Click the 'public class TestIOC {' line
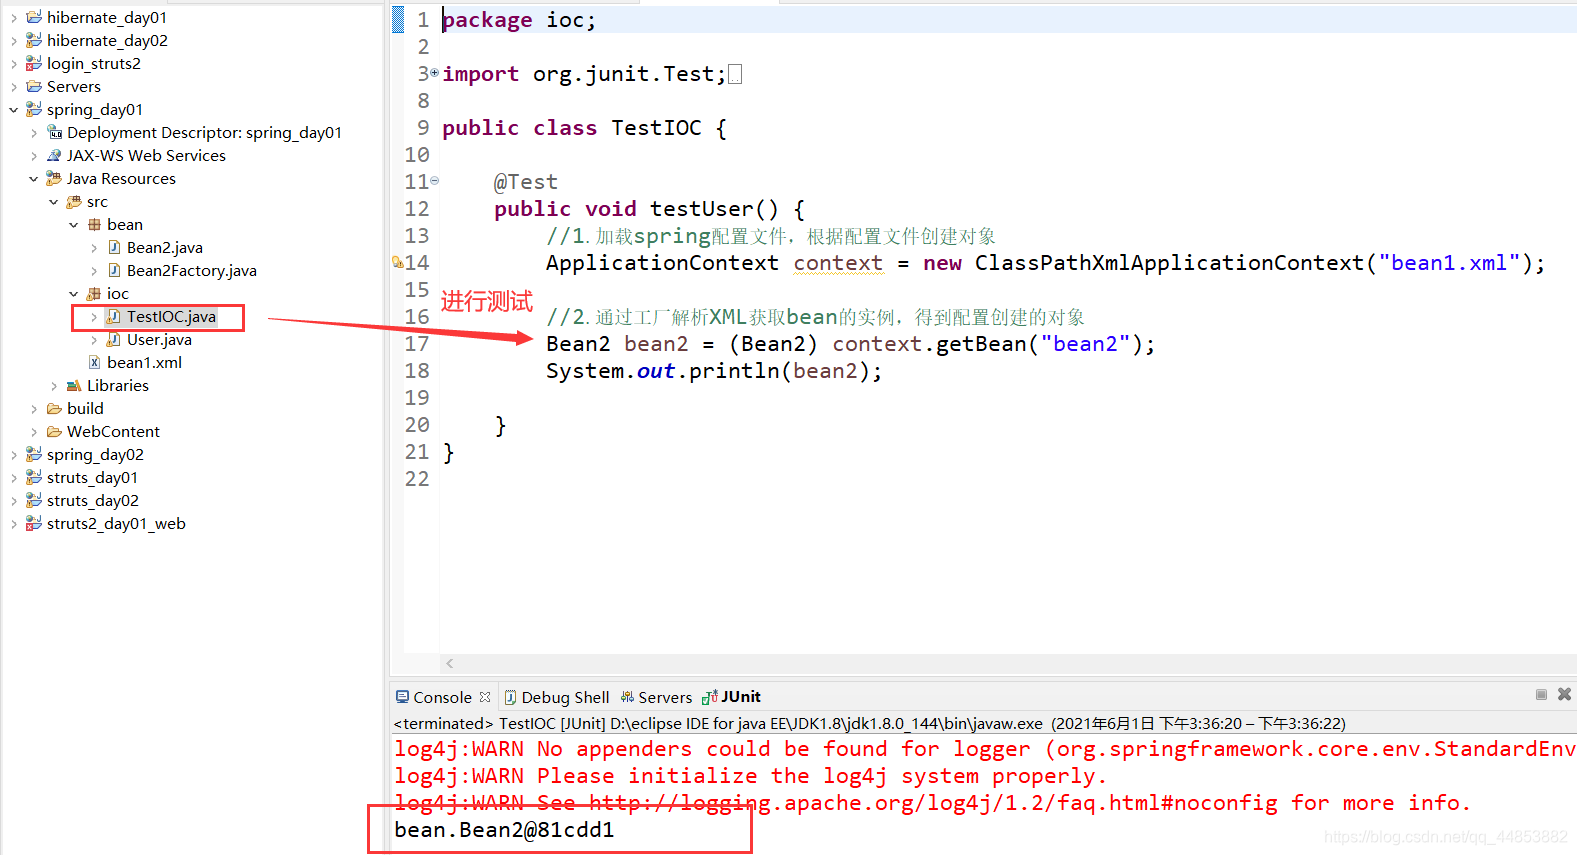 [584, 128]
